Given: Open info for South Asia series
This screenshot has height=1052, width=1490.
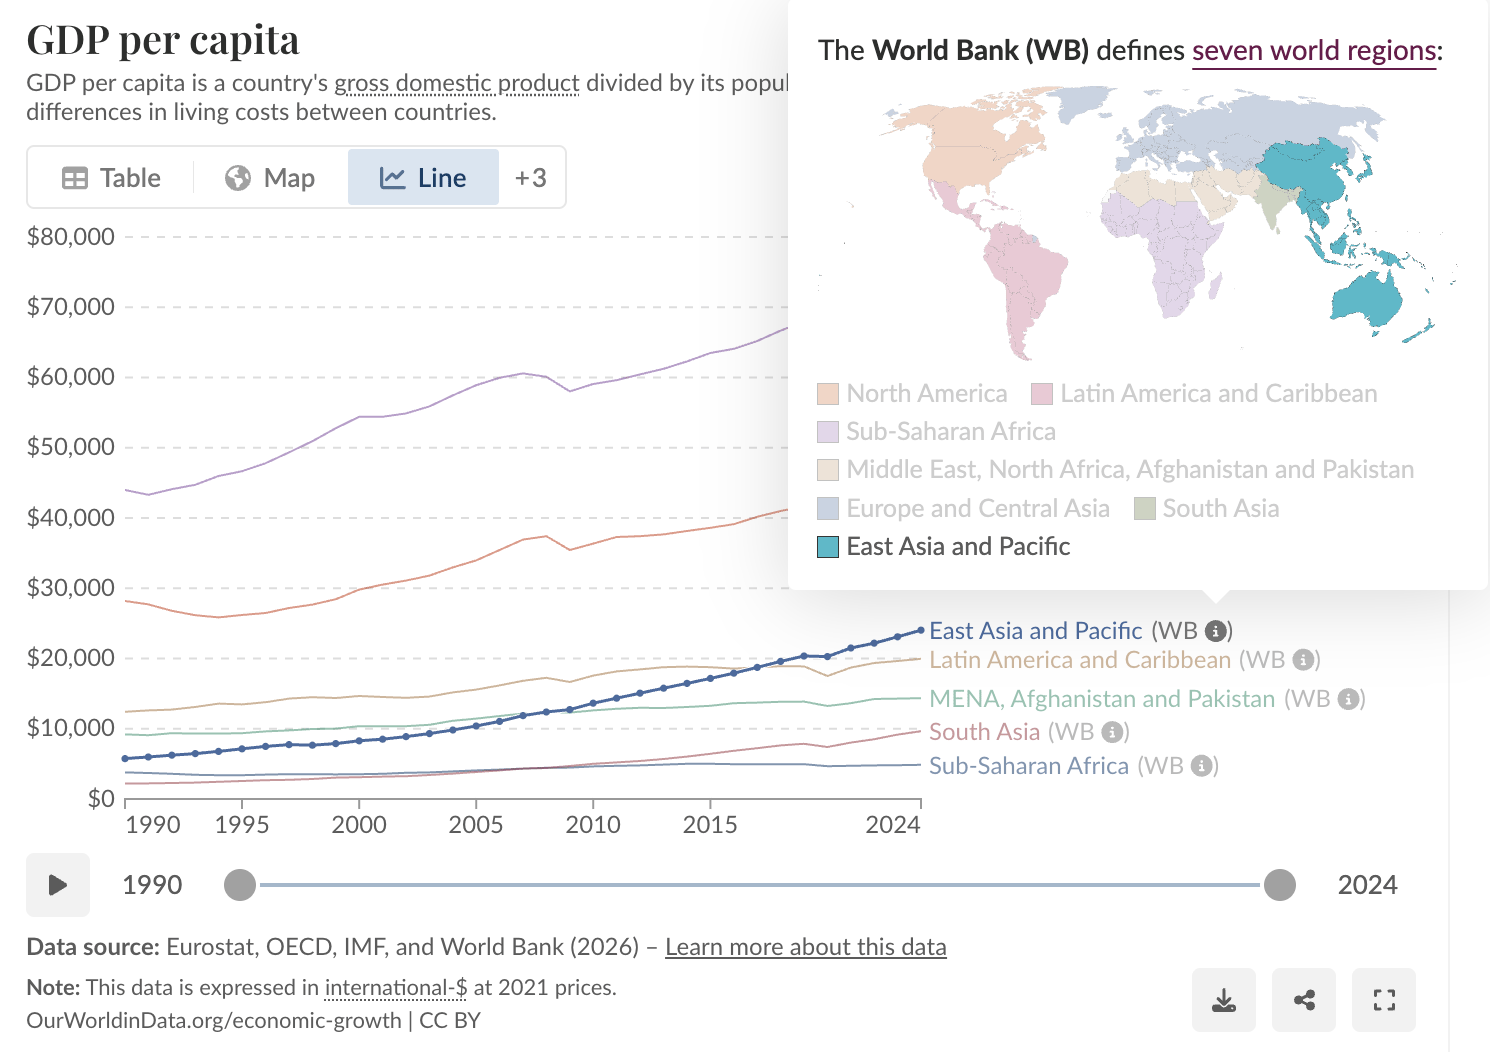Looking at the screenshot, I should (x=1113, y=732).
